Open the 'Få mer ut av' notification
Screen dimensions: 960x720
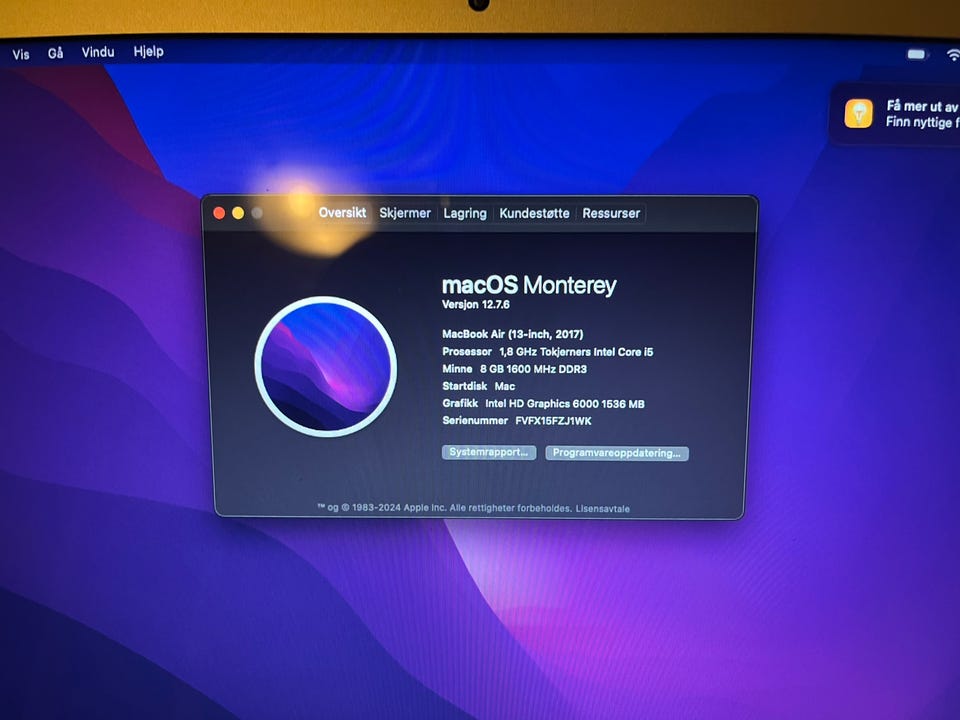click(895, 114)
